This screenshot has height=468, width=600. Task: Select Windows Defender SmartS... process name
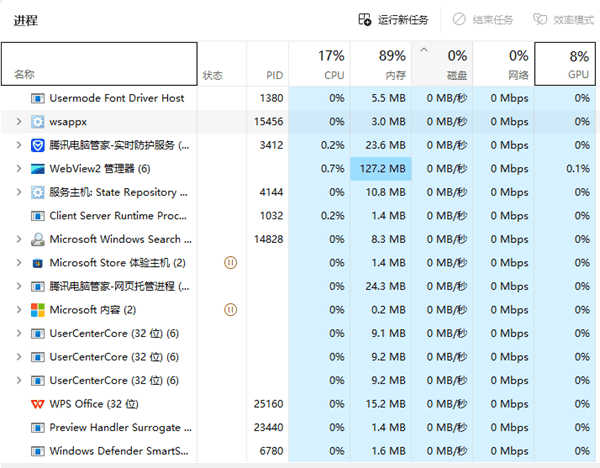[x=119, y=451]
